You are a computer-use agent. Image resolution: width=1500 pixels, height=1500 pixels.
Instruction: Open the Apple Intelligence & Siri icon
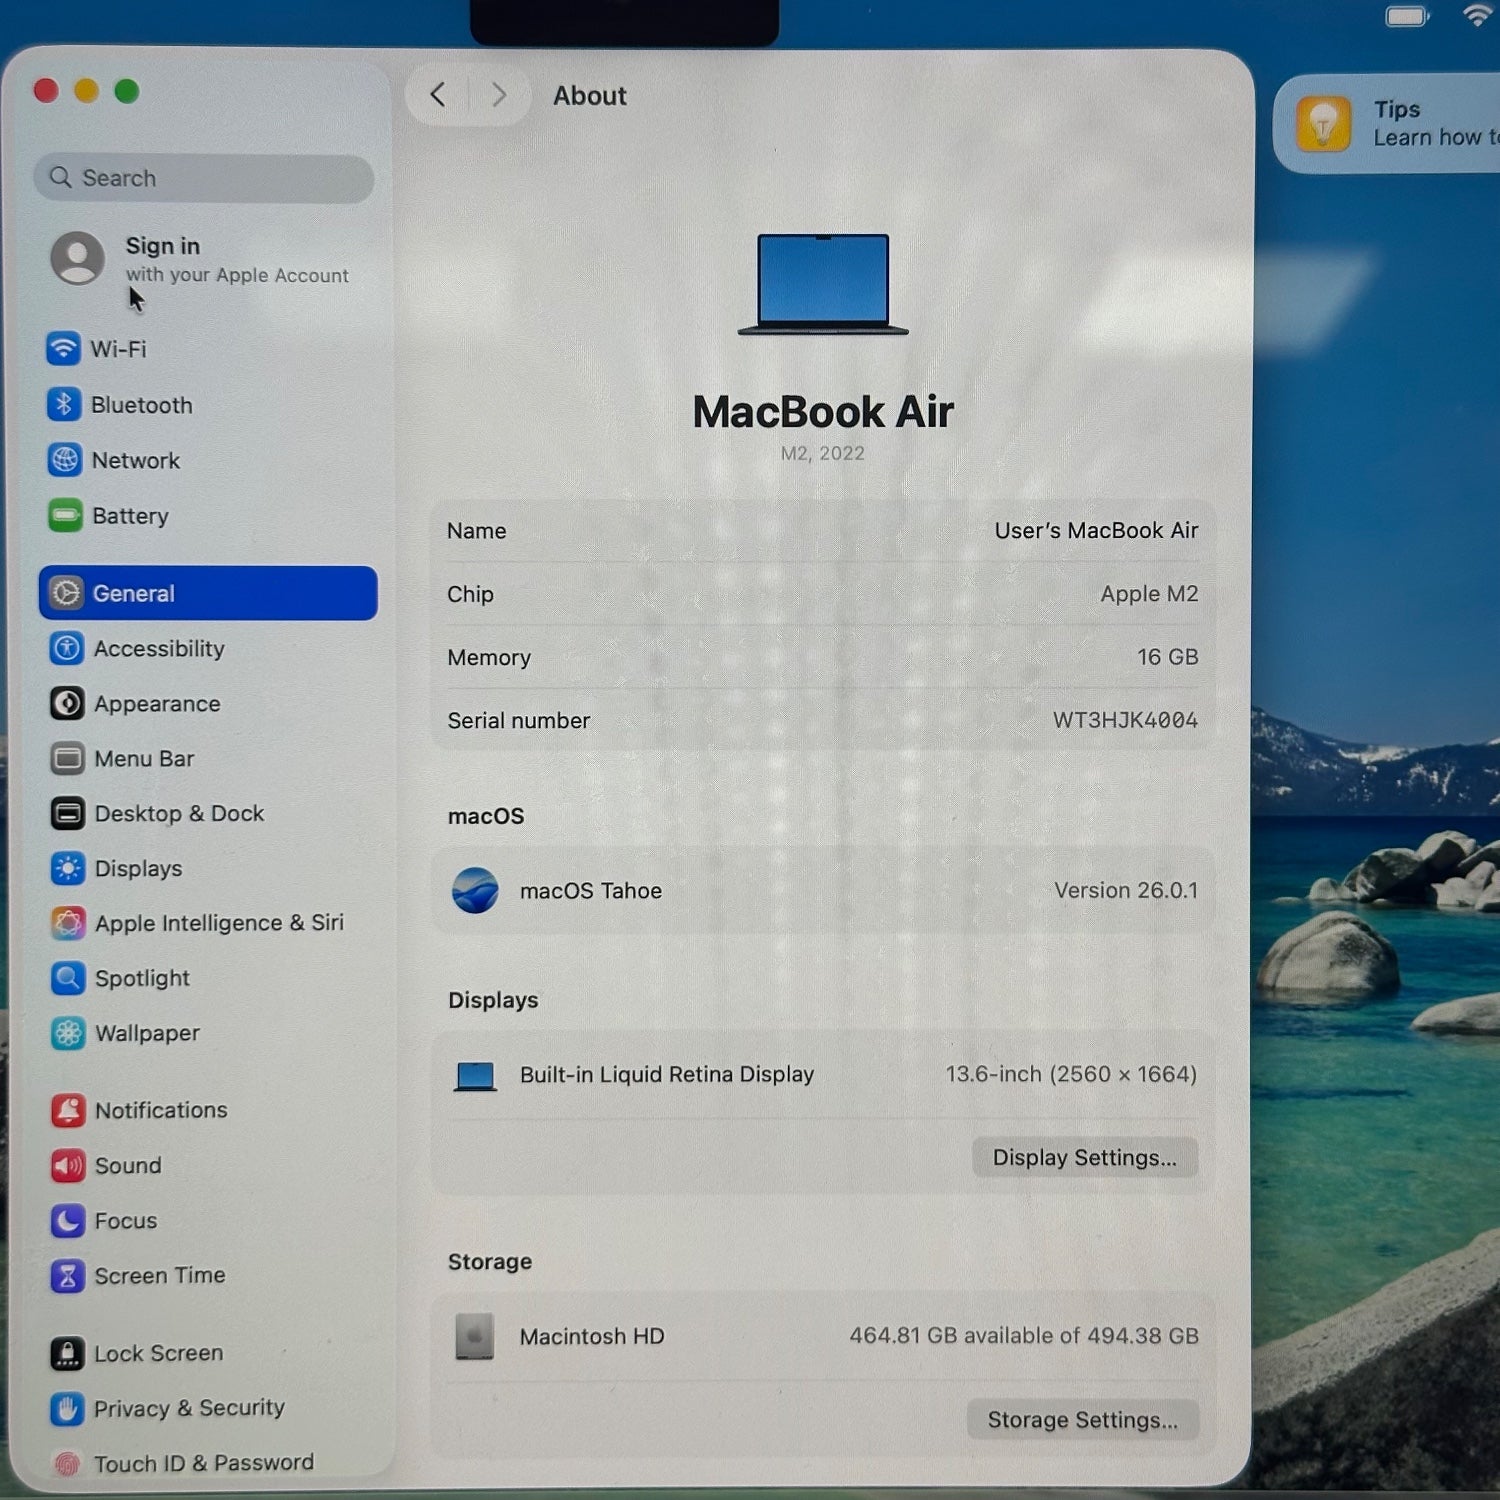tap(68, 923)
